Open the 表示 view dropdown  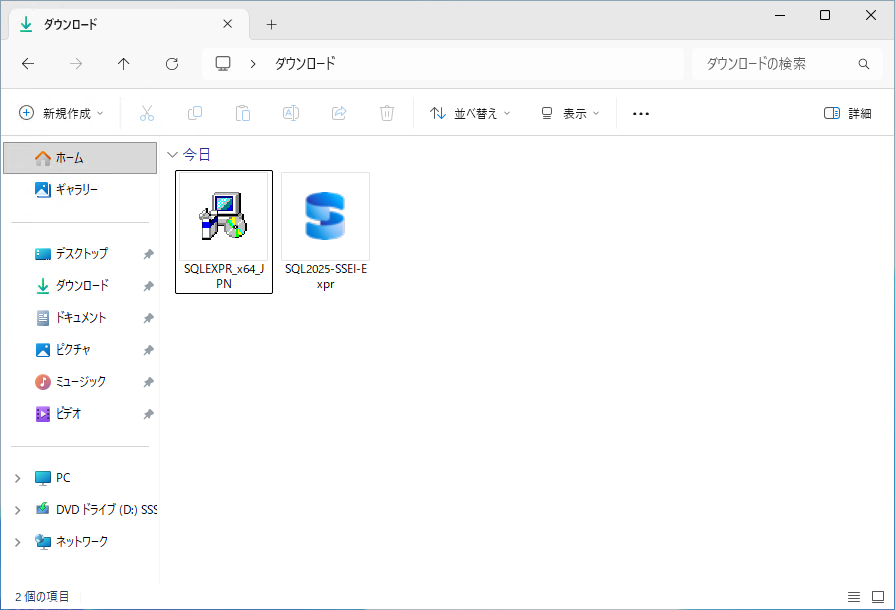tap(570, 113)
